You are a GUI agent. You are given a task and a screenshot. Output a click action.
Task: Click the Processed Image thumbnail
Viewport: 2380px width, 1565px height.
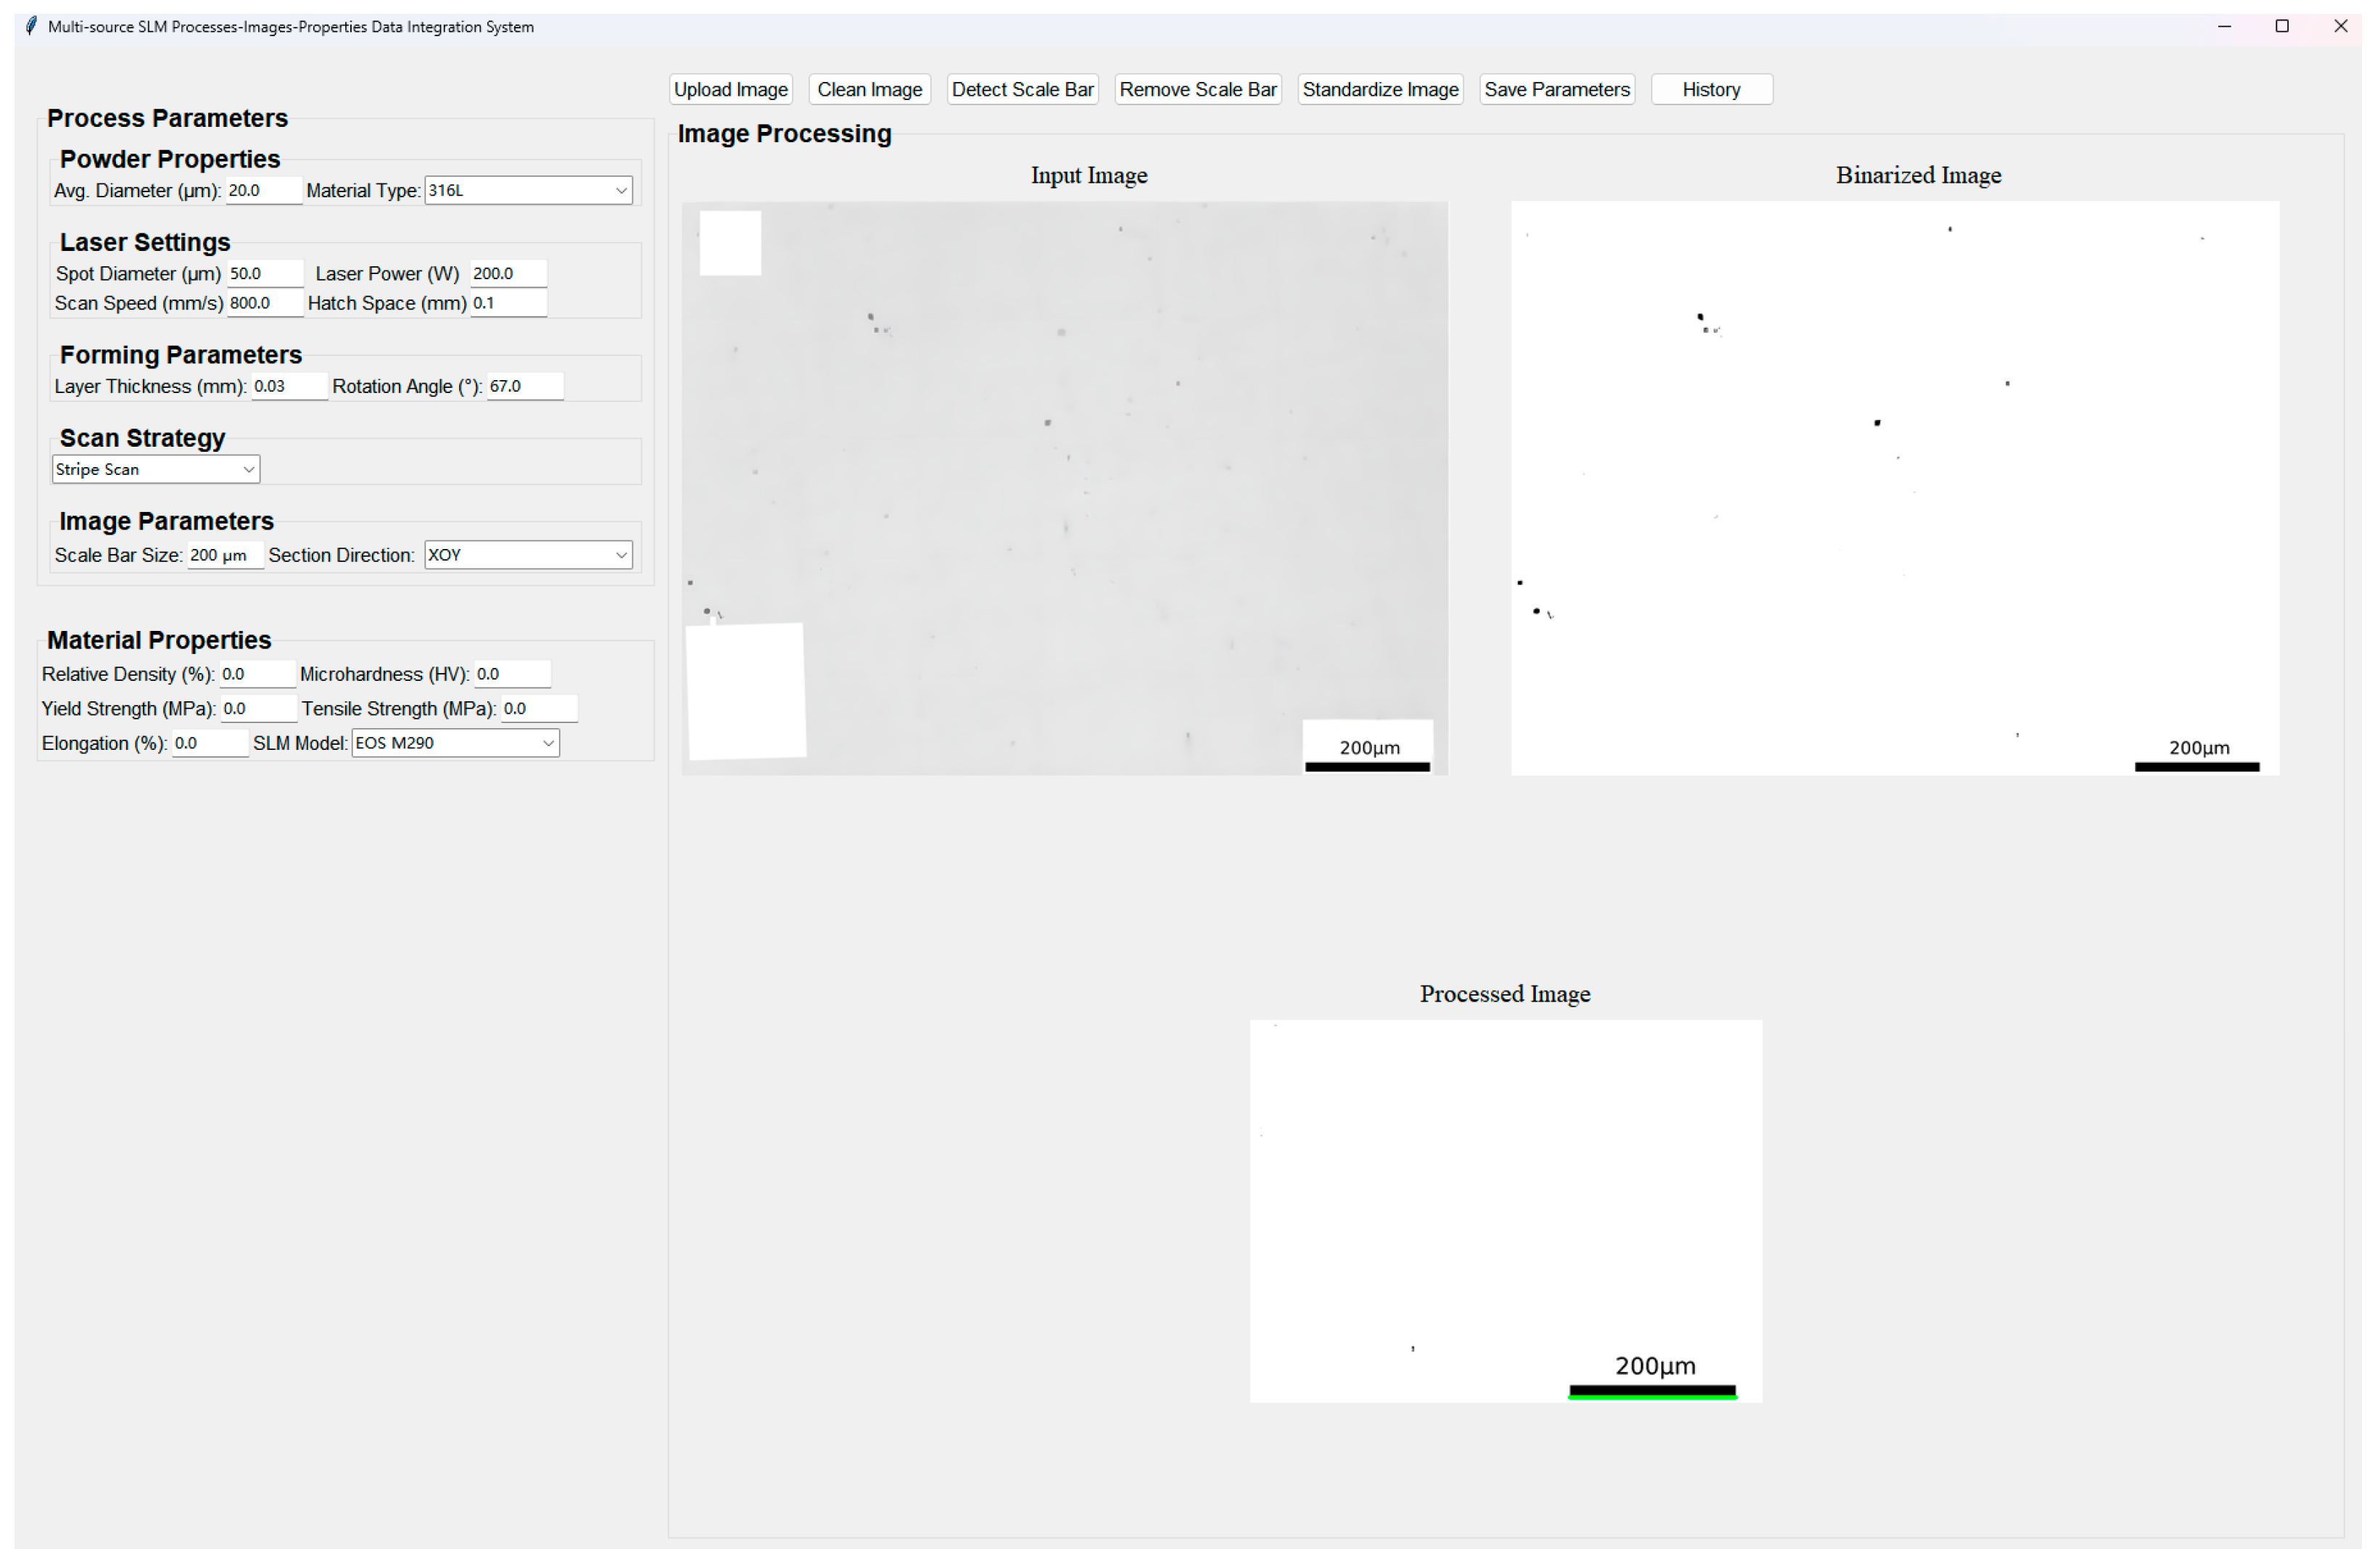1505,1210
